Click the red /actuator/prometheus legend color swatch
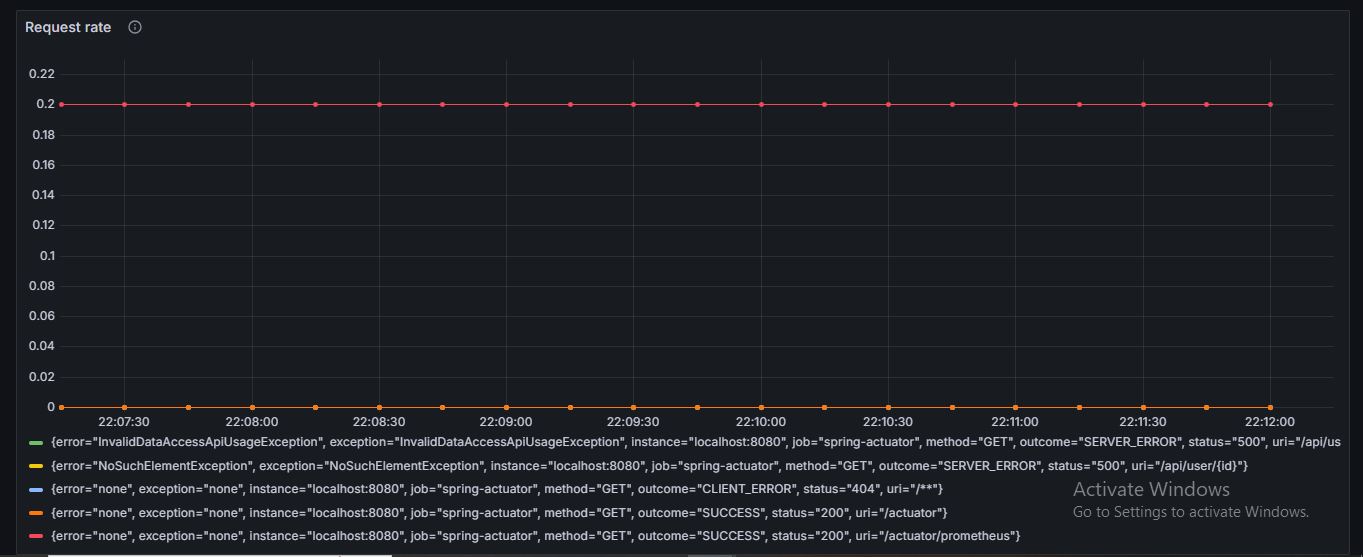Screen dimensions: 1363x557 point(36,537)
